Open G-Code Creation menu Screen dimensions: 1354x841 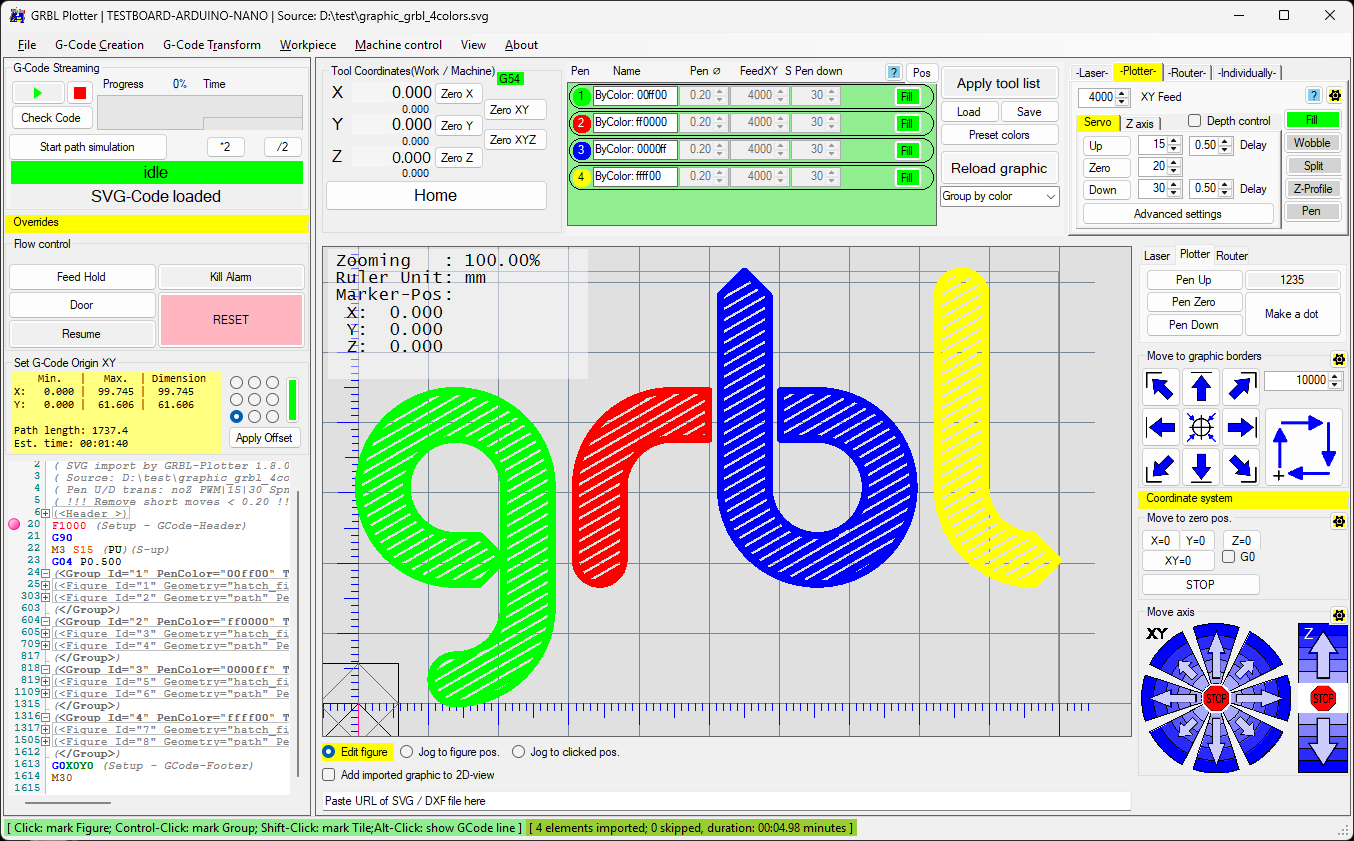99,45
